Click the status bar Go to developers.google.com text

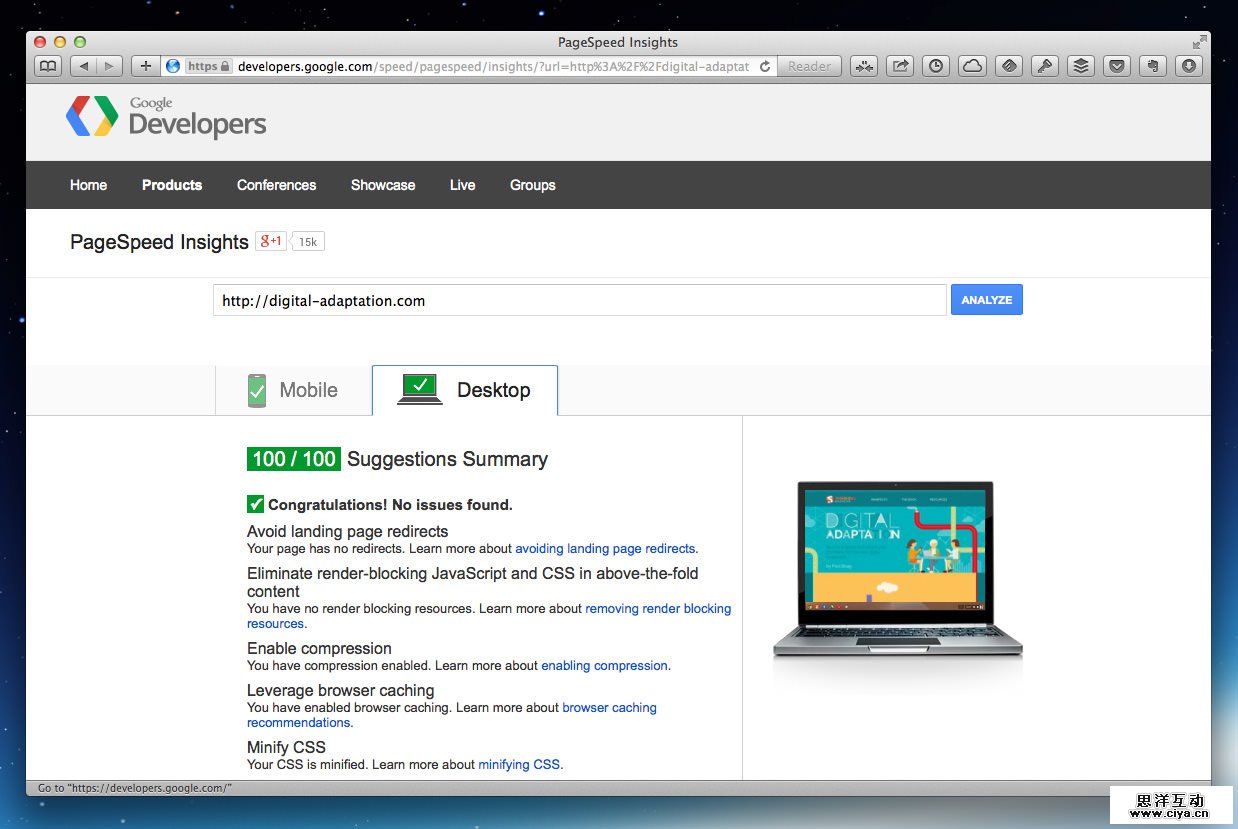(x=134, y=788)
